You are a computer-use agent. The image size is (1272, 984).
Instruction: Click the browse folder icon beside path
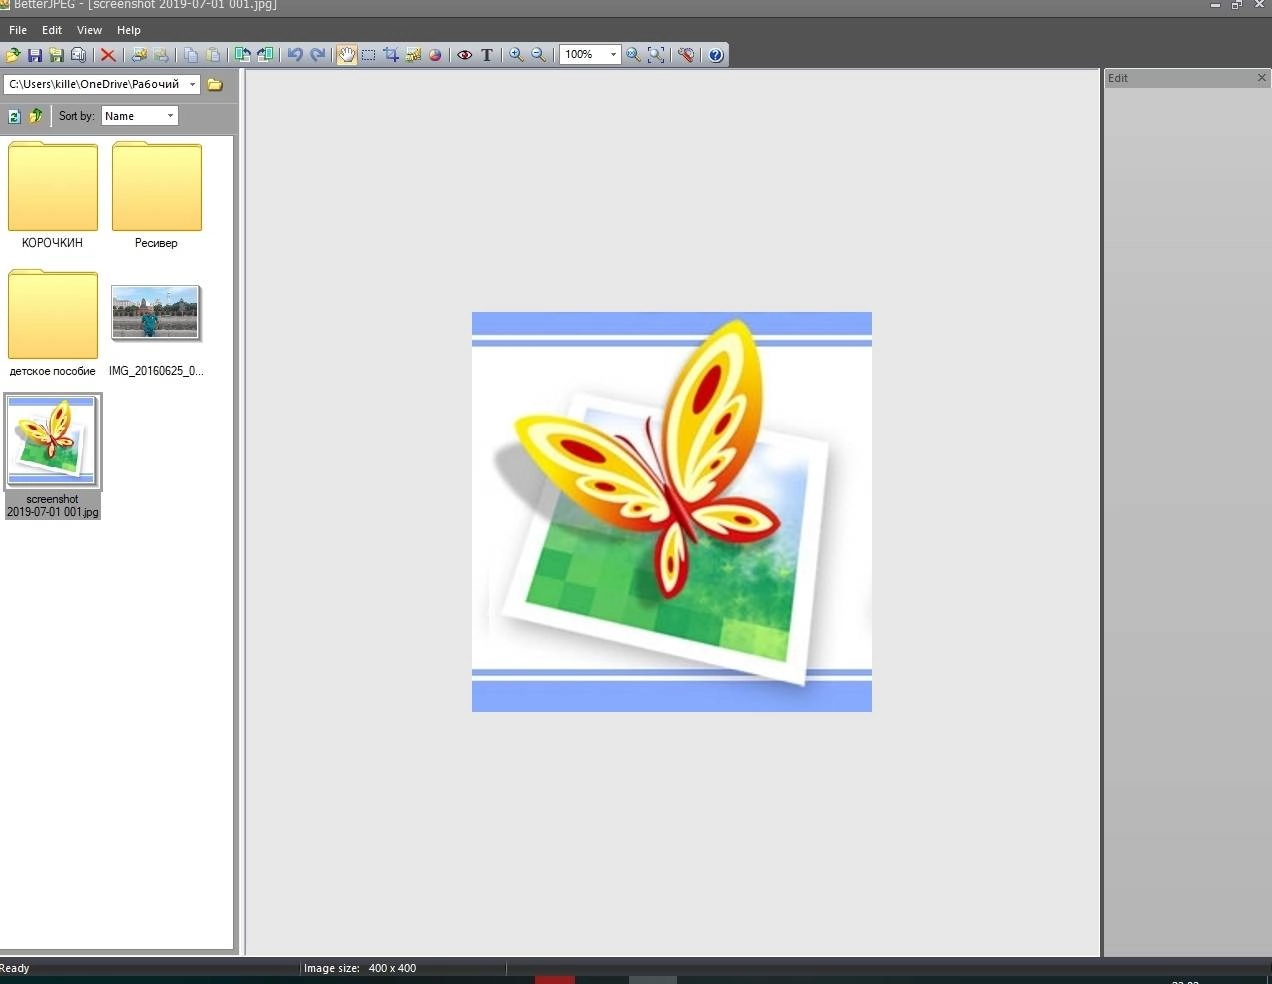215,85
